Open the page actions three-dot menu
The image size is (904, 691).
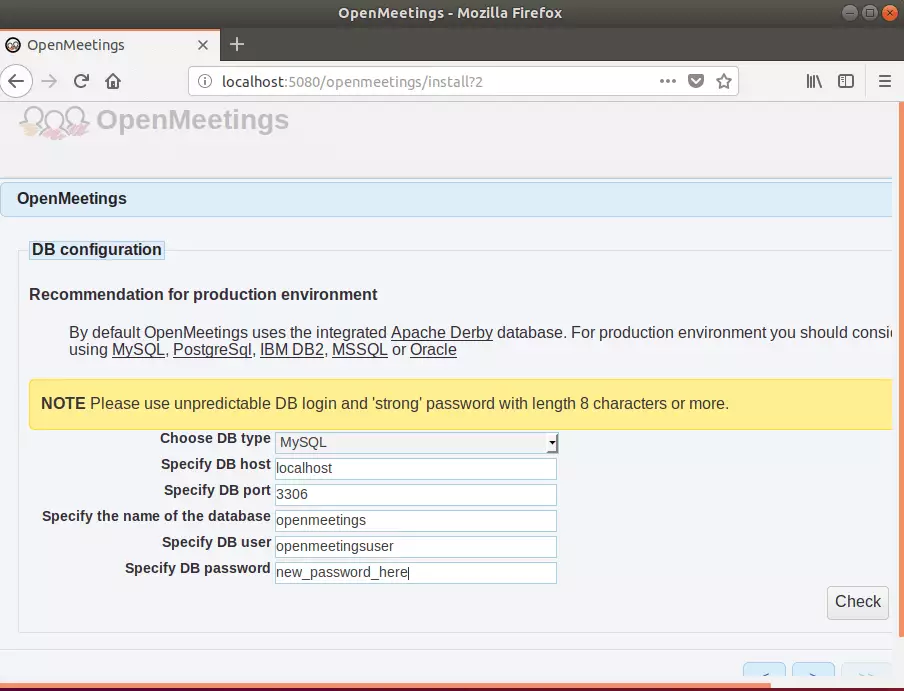tap(668, 81)
